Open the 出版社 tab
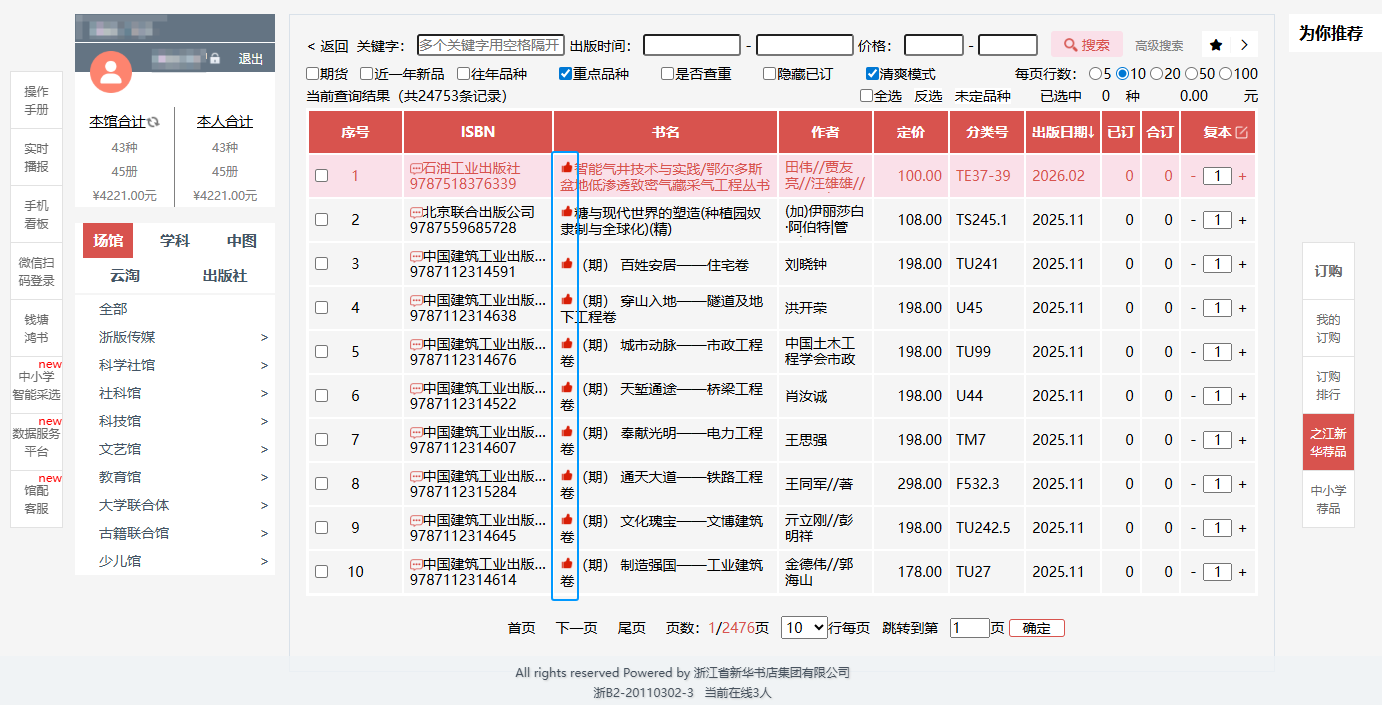Image resolution: width=1382 pixels, height=705 pixels. (225, 276)
